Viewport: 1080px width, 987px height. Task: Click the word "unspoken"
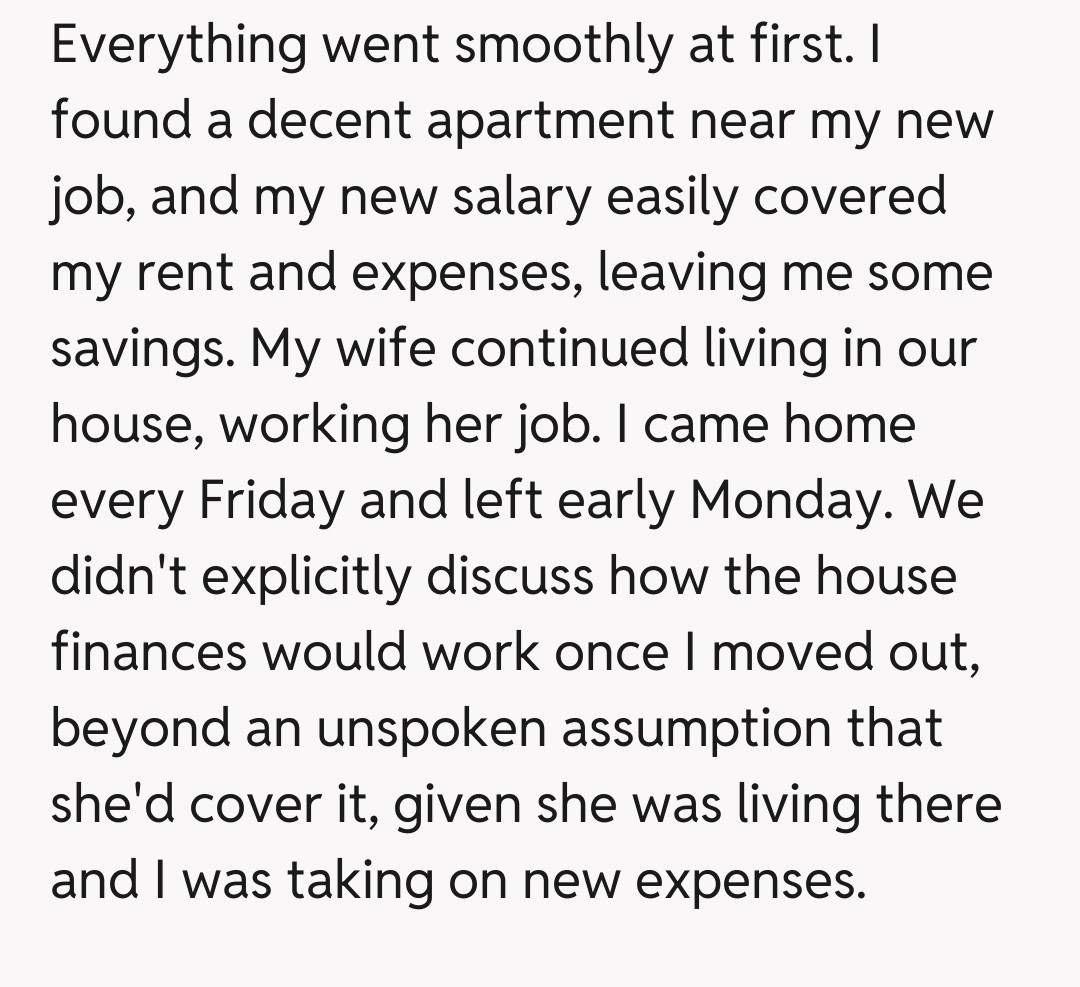click(431, 729)
